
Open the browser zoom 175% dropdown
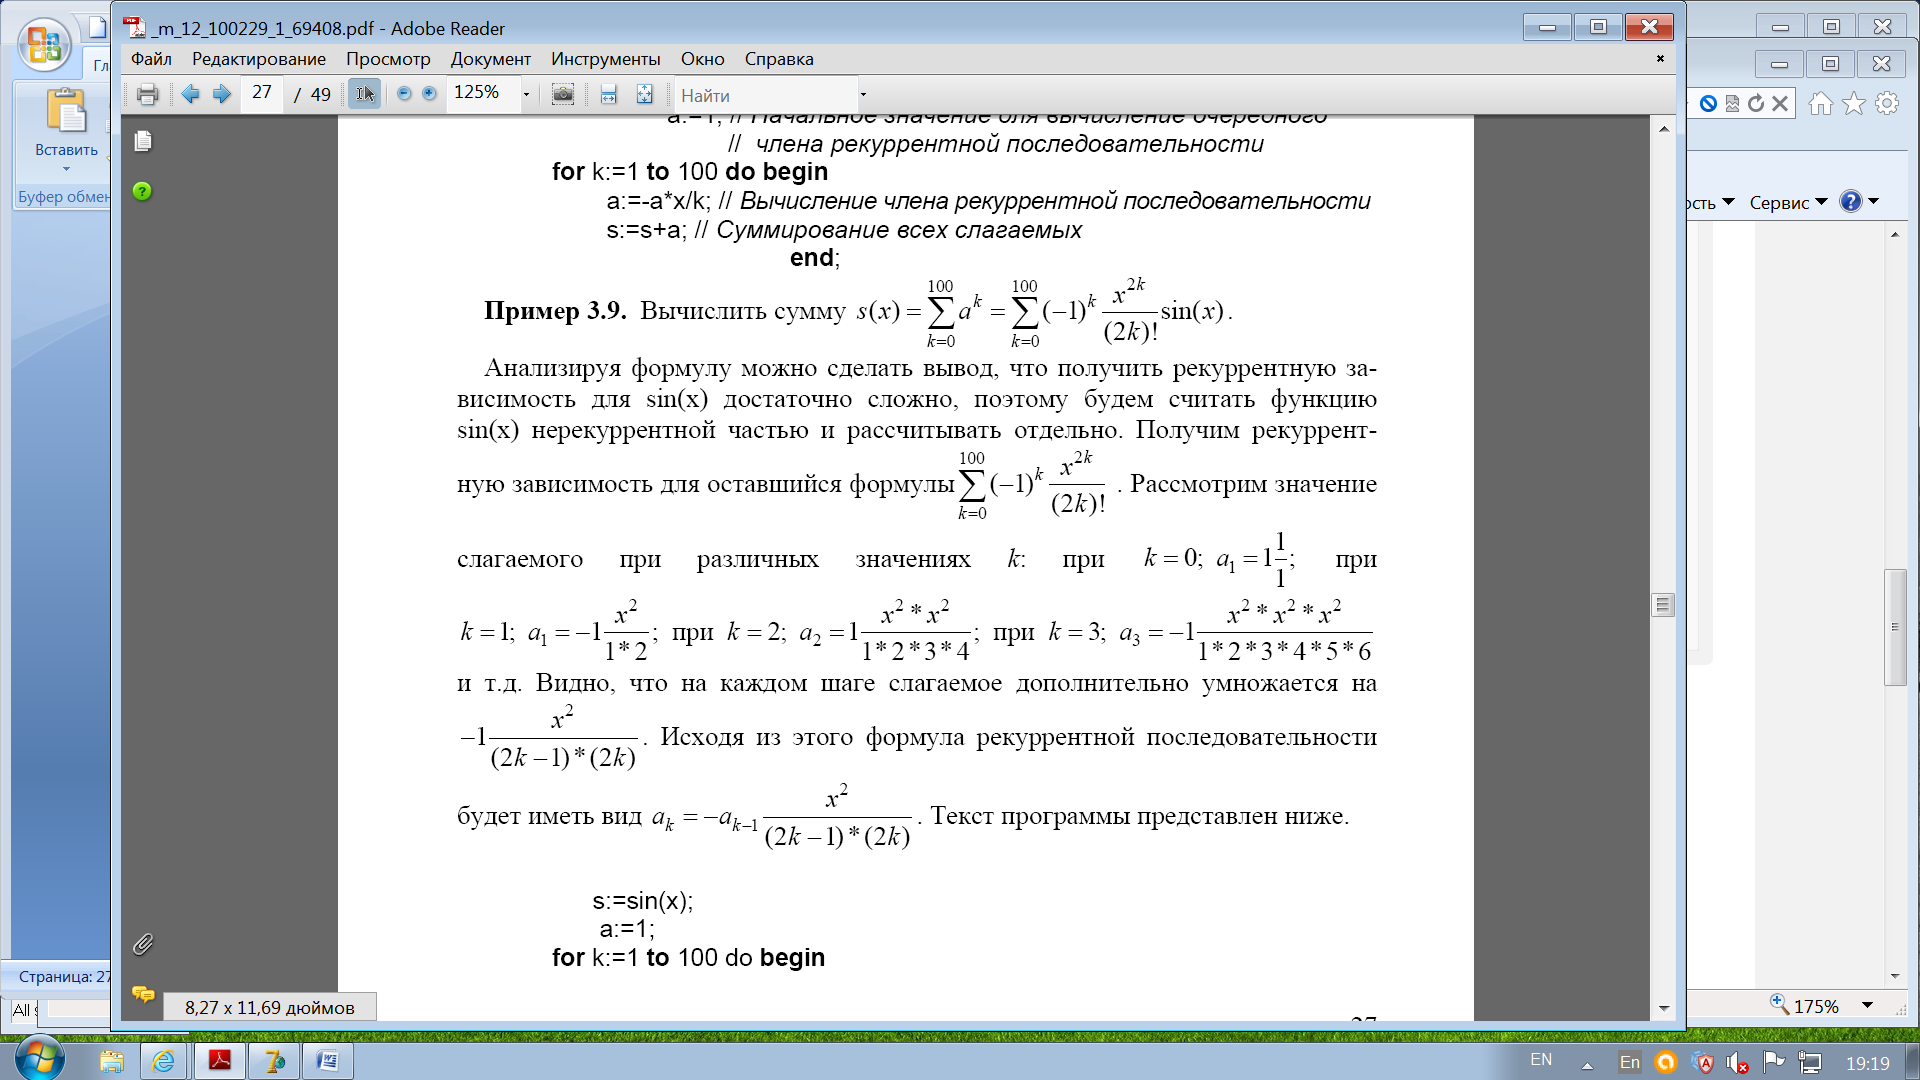click(1867, 1006)
